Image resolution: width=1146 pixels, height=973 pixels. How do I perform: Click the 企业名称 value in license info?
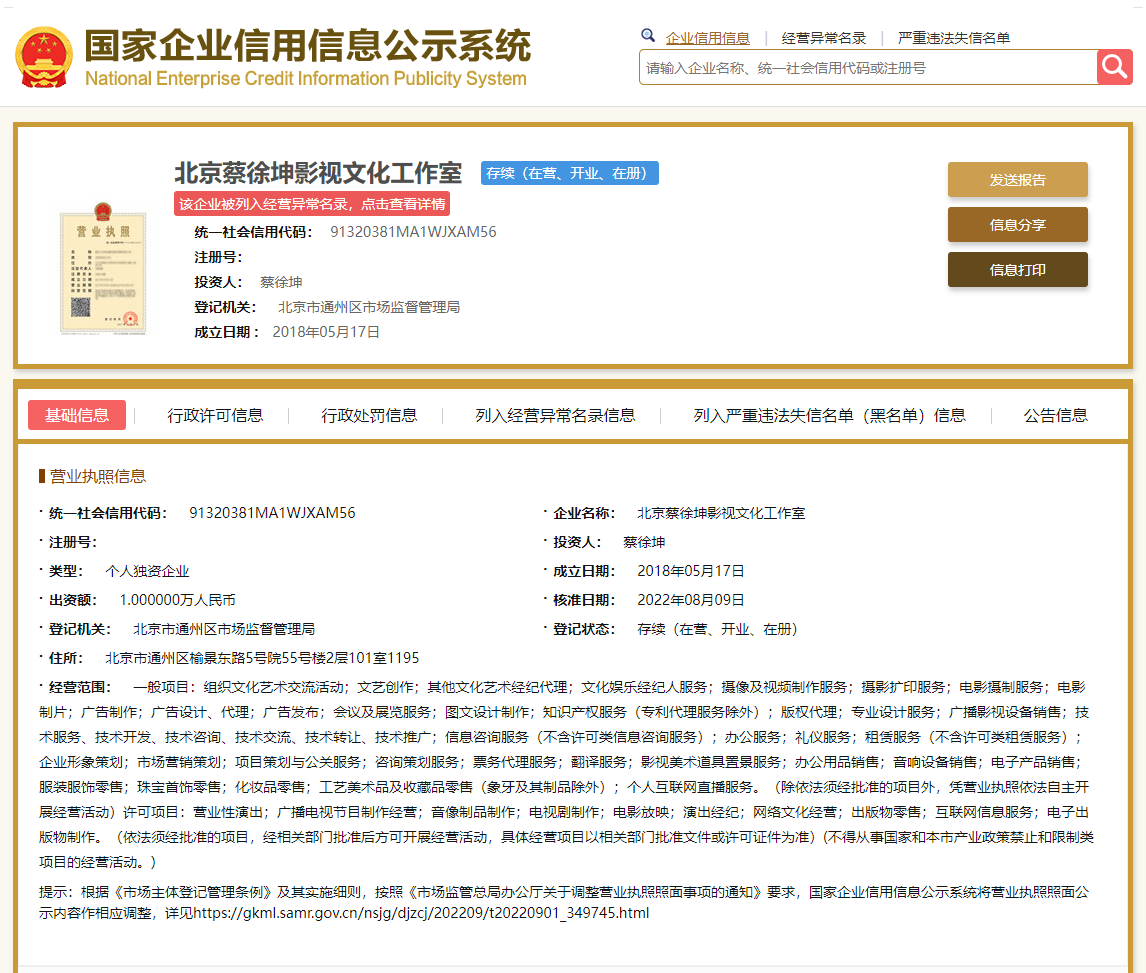(x=721, y=513)
